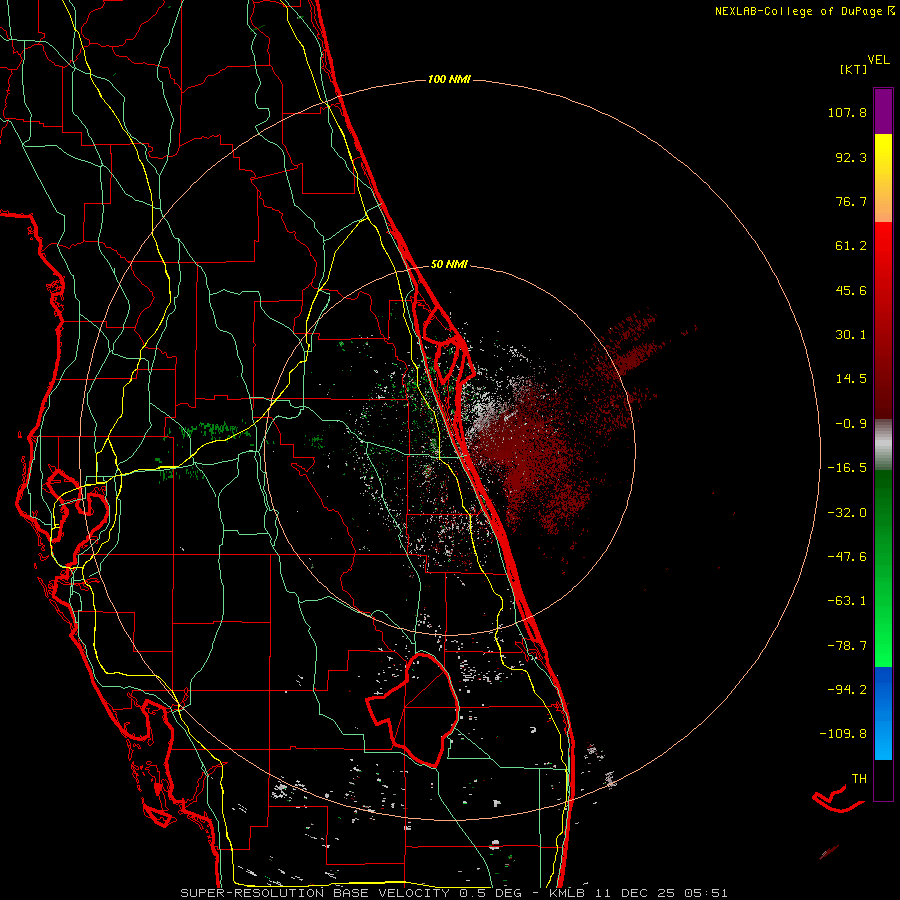This screenshot has height=900, width=900.
Task: Click the -94.2 legend value
Action: pyautogui.click(x=847, y=689)
